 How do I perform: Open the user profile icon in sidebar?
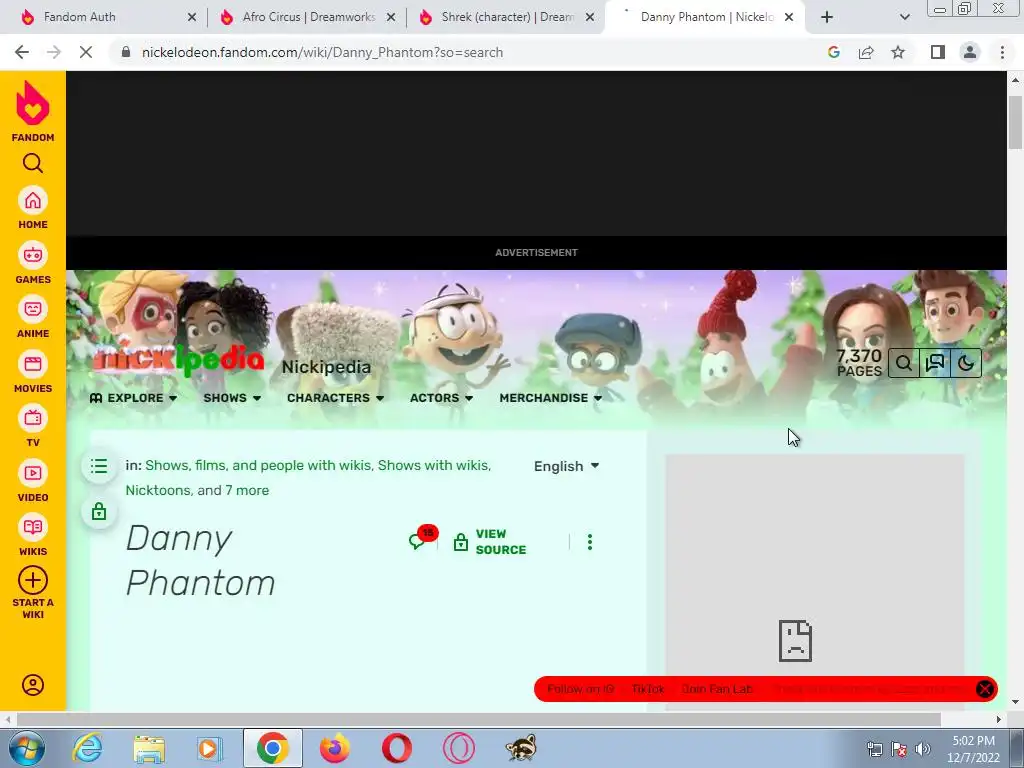(33, 685)
